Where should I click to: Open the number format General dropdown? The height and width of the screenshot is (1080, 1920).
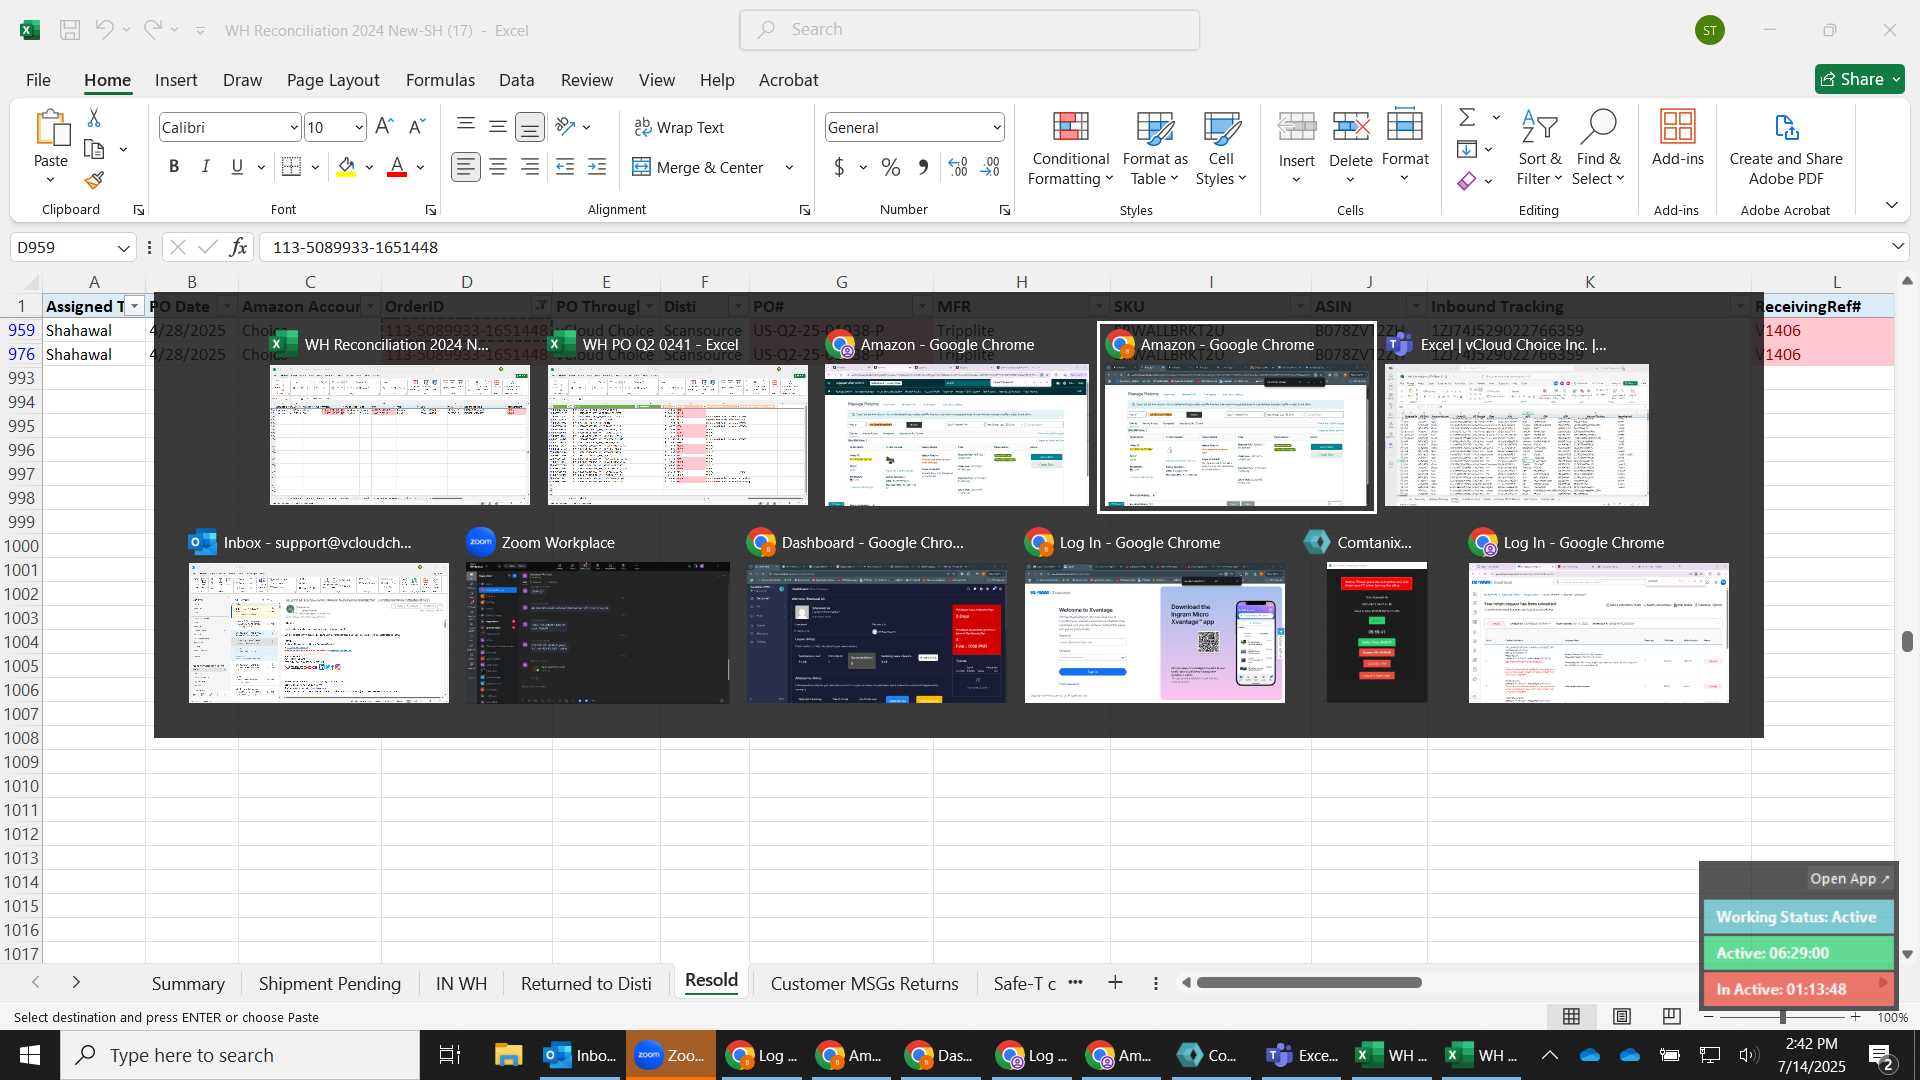[997, 127]
